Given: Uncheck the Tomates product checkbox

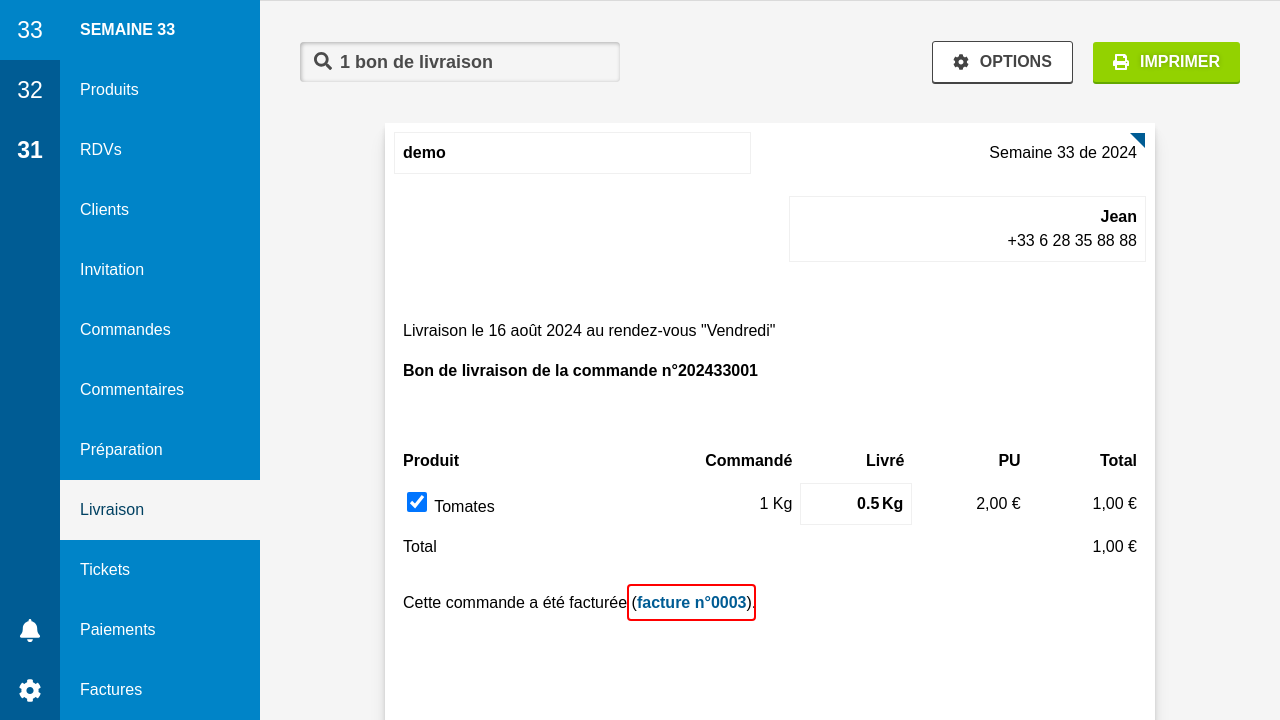Looking at the screenshot, I should pos(417,502).
